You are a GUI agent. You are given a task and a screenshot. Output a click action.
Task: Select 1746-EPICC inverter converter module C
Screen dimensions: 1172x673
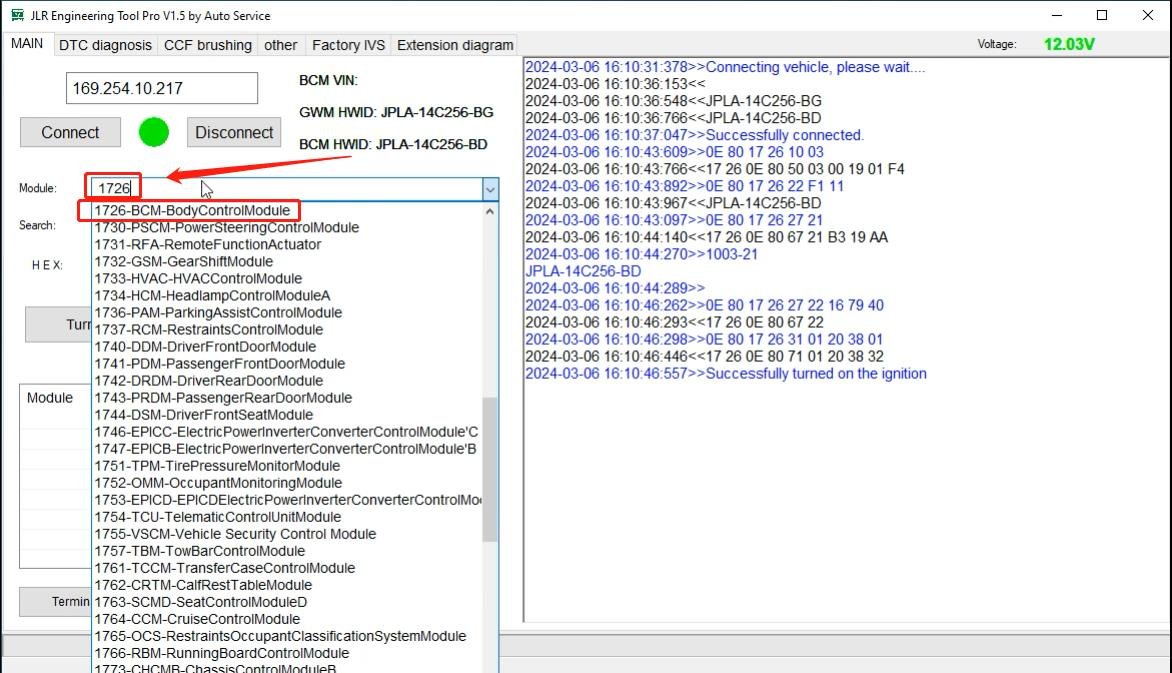pyautogui.click(x=287, y=431)
